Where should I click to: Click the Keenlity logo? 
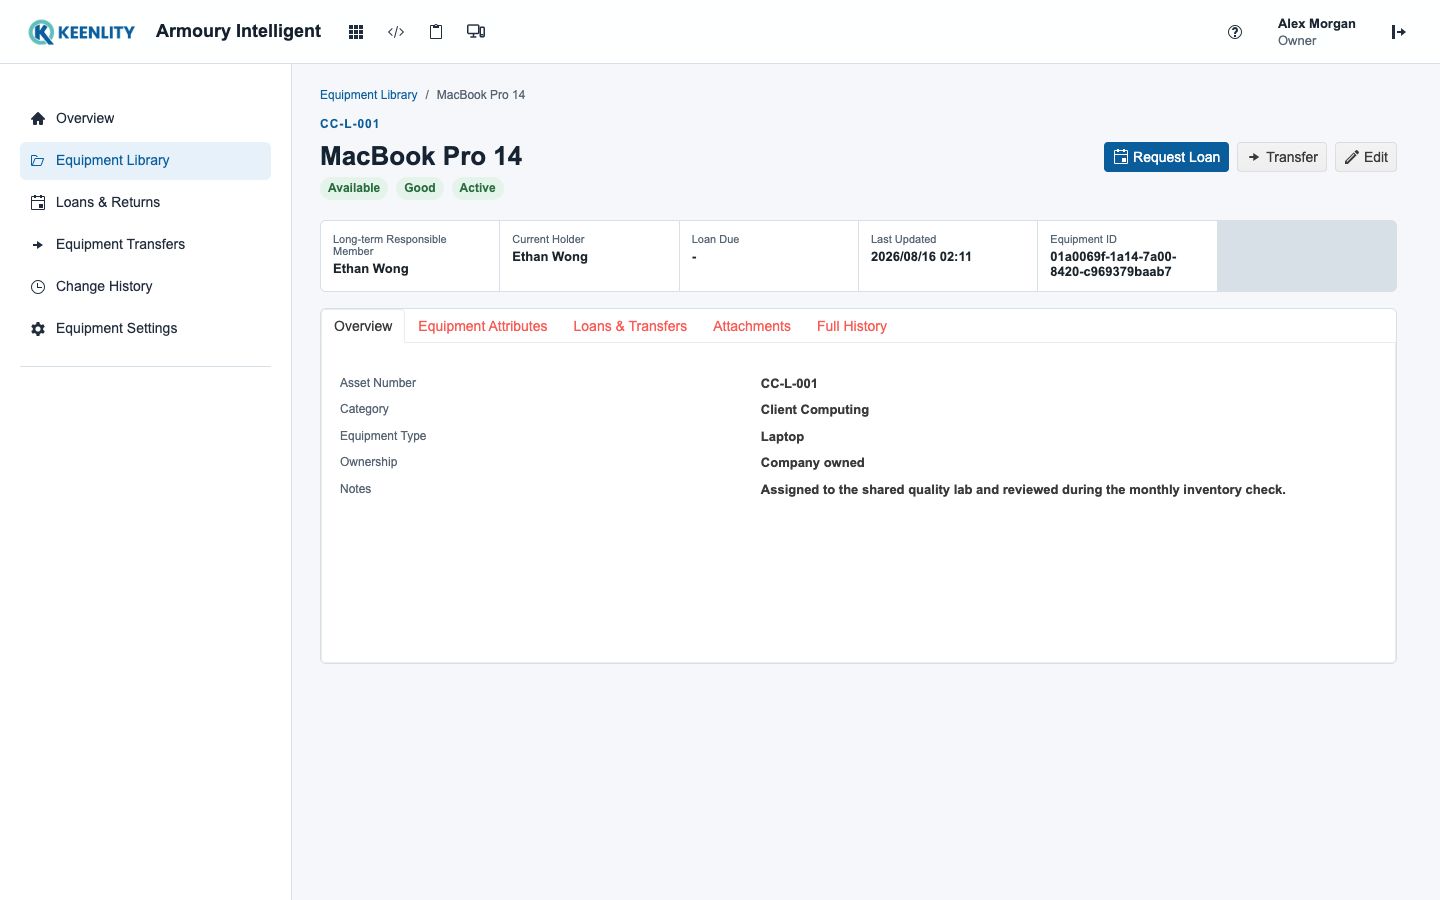[x=81, y=32]
